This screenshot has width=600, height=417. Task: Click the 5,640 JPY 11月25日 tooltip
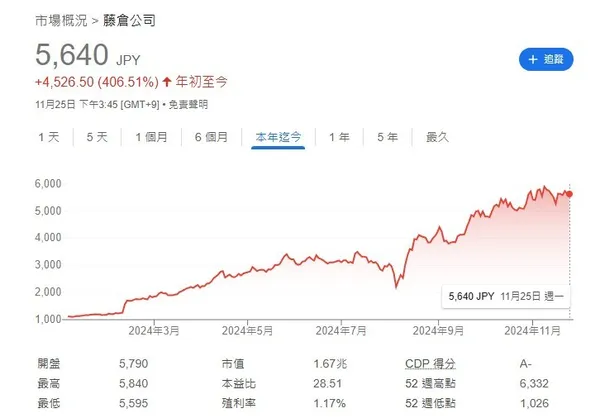(506, 296)
